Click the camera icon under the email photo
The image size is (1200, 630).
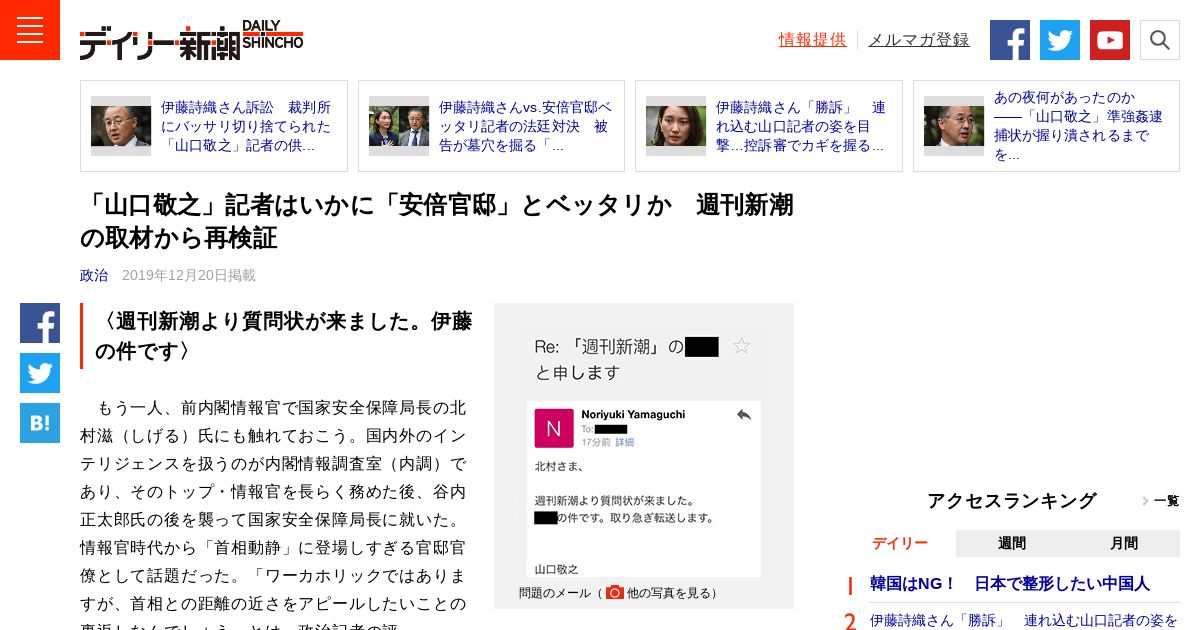point(615,592)
